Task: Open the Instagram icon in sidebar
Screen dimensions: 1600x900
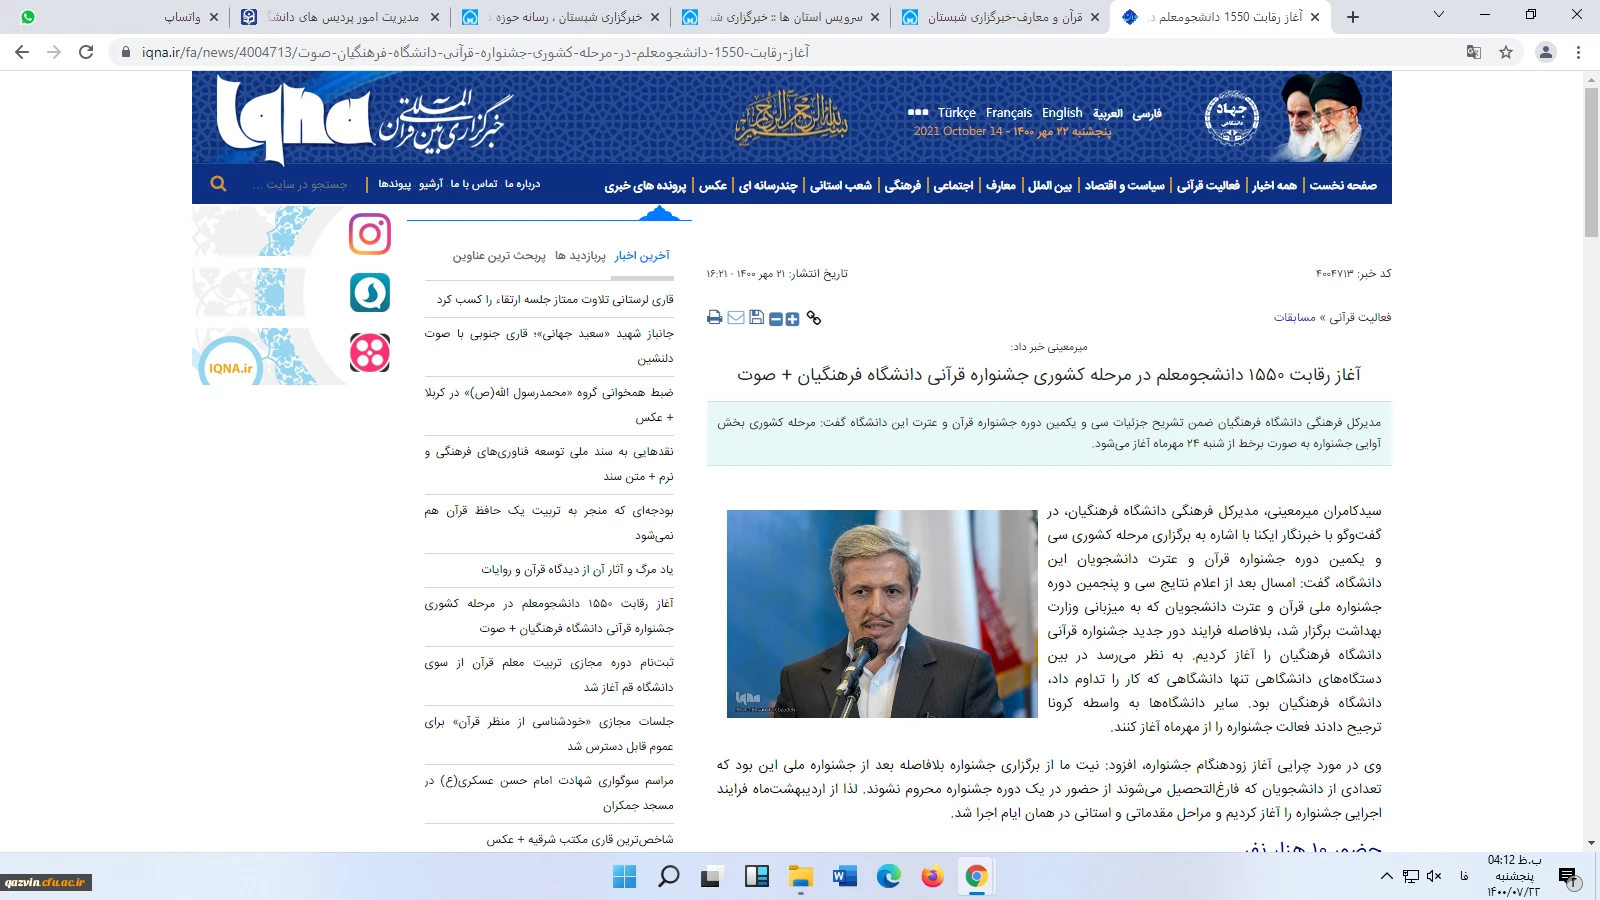Action: point(369,234)
